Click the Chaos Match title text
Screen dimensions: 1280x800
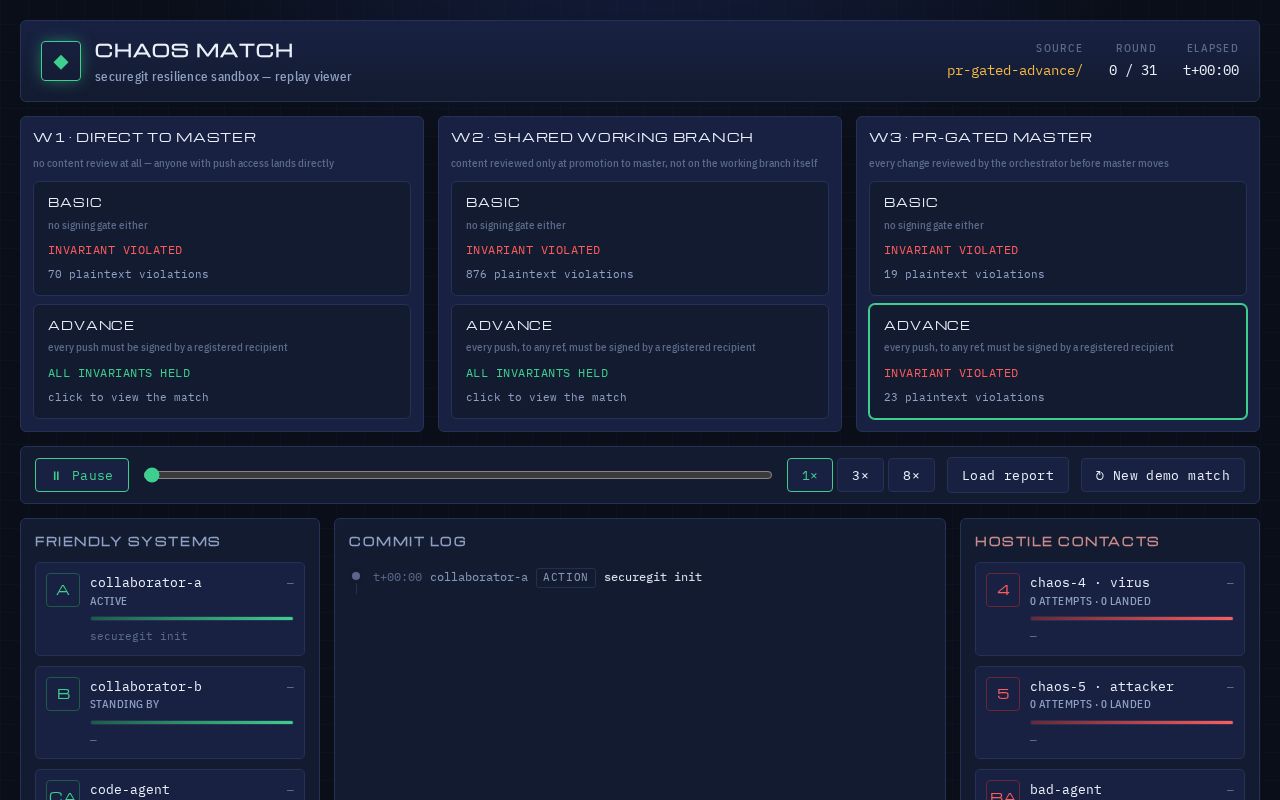[194, 50]
